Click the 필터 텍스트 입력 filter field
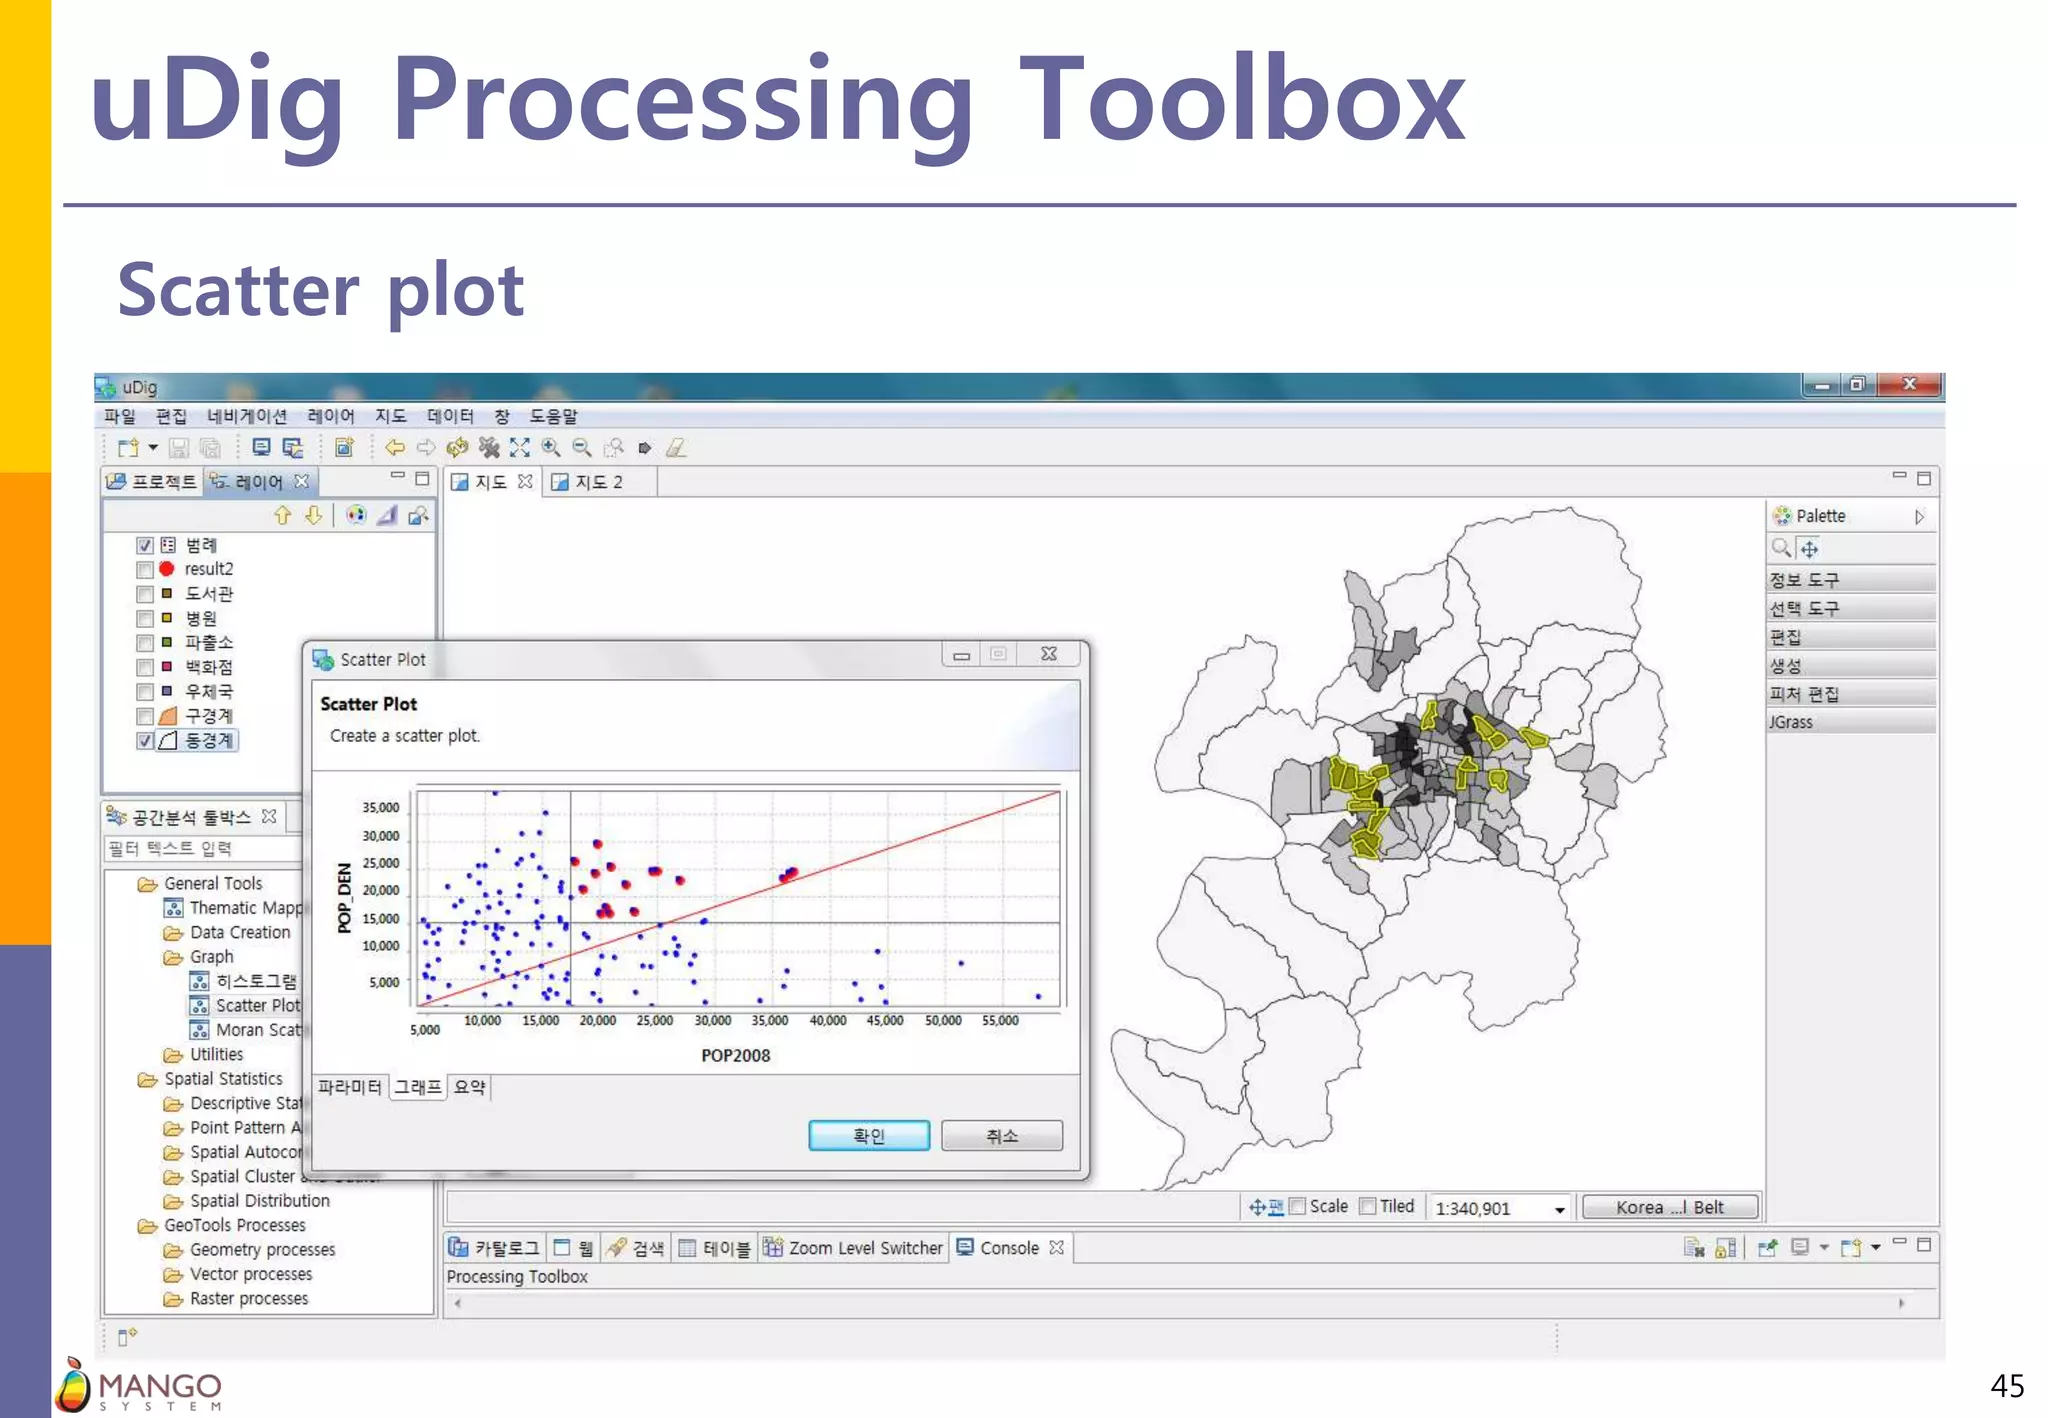 point(203,849)
